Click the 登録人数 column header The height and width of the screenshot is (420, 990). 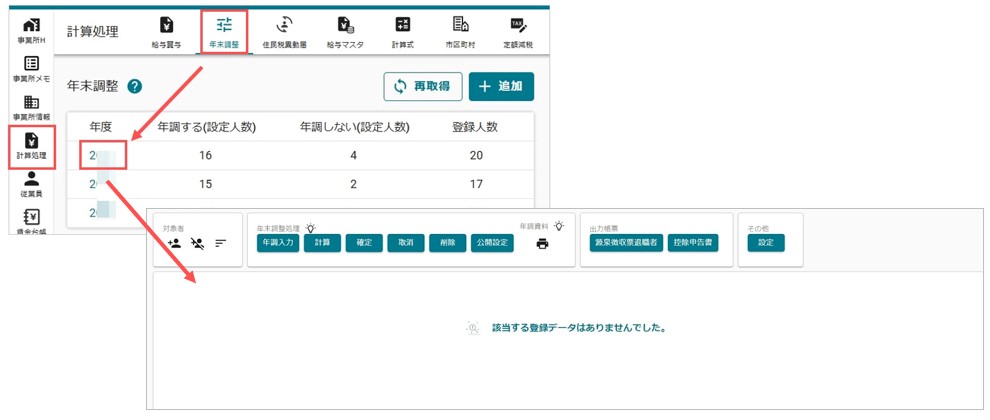(475, 127)
